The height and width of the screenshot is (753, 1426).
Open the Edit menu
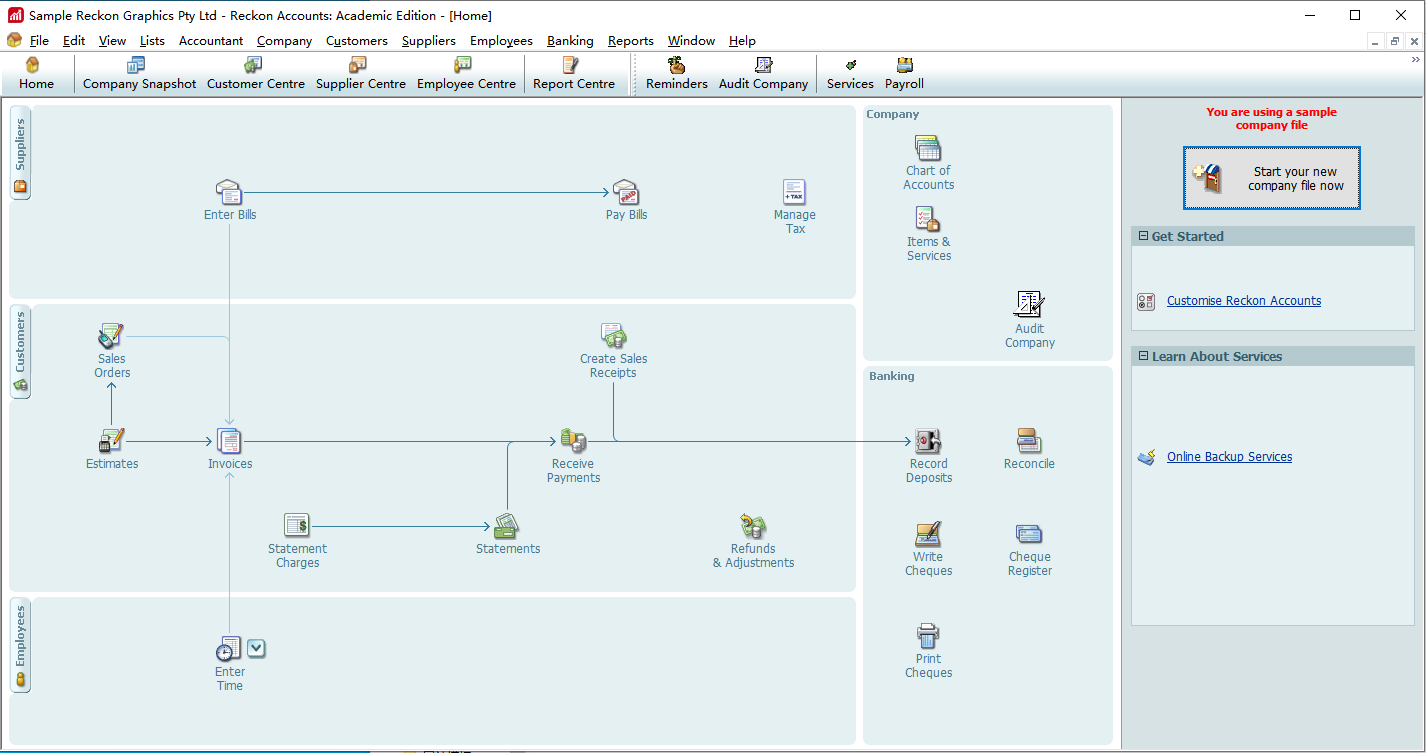coord(74,41)
